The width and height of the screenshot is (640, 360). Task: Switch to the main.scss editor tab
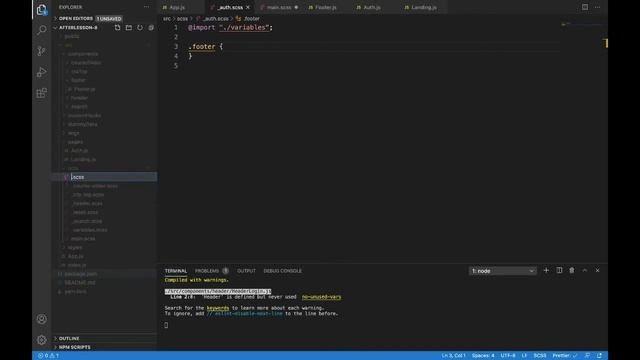tap(280, 7)
